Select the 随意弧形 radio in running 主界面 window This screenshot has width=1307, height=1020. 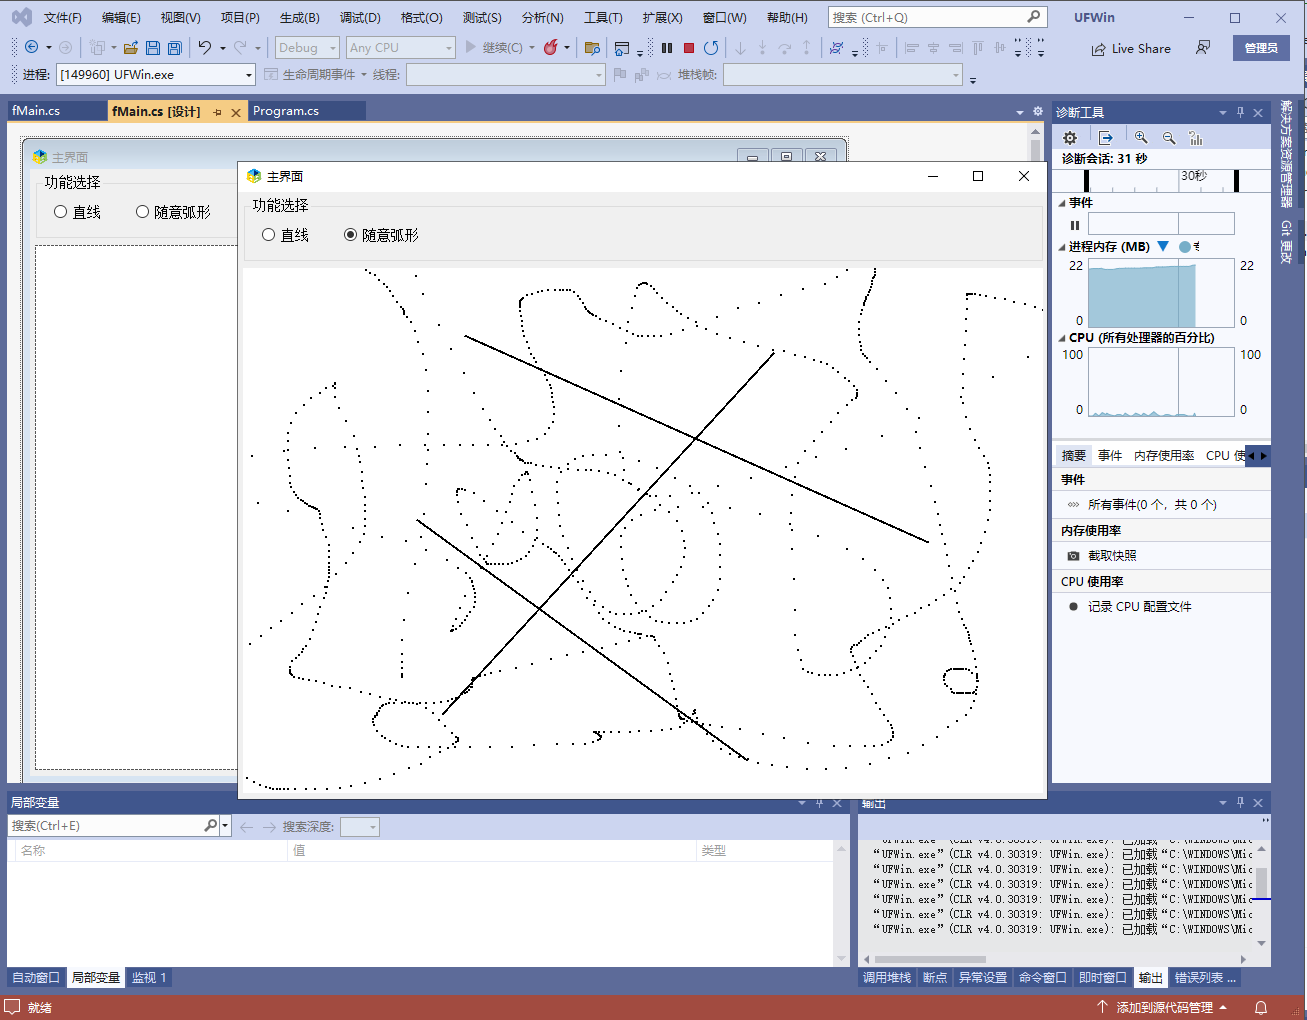(381, 235)
